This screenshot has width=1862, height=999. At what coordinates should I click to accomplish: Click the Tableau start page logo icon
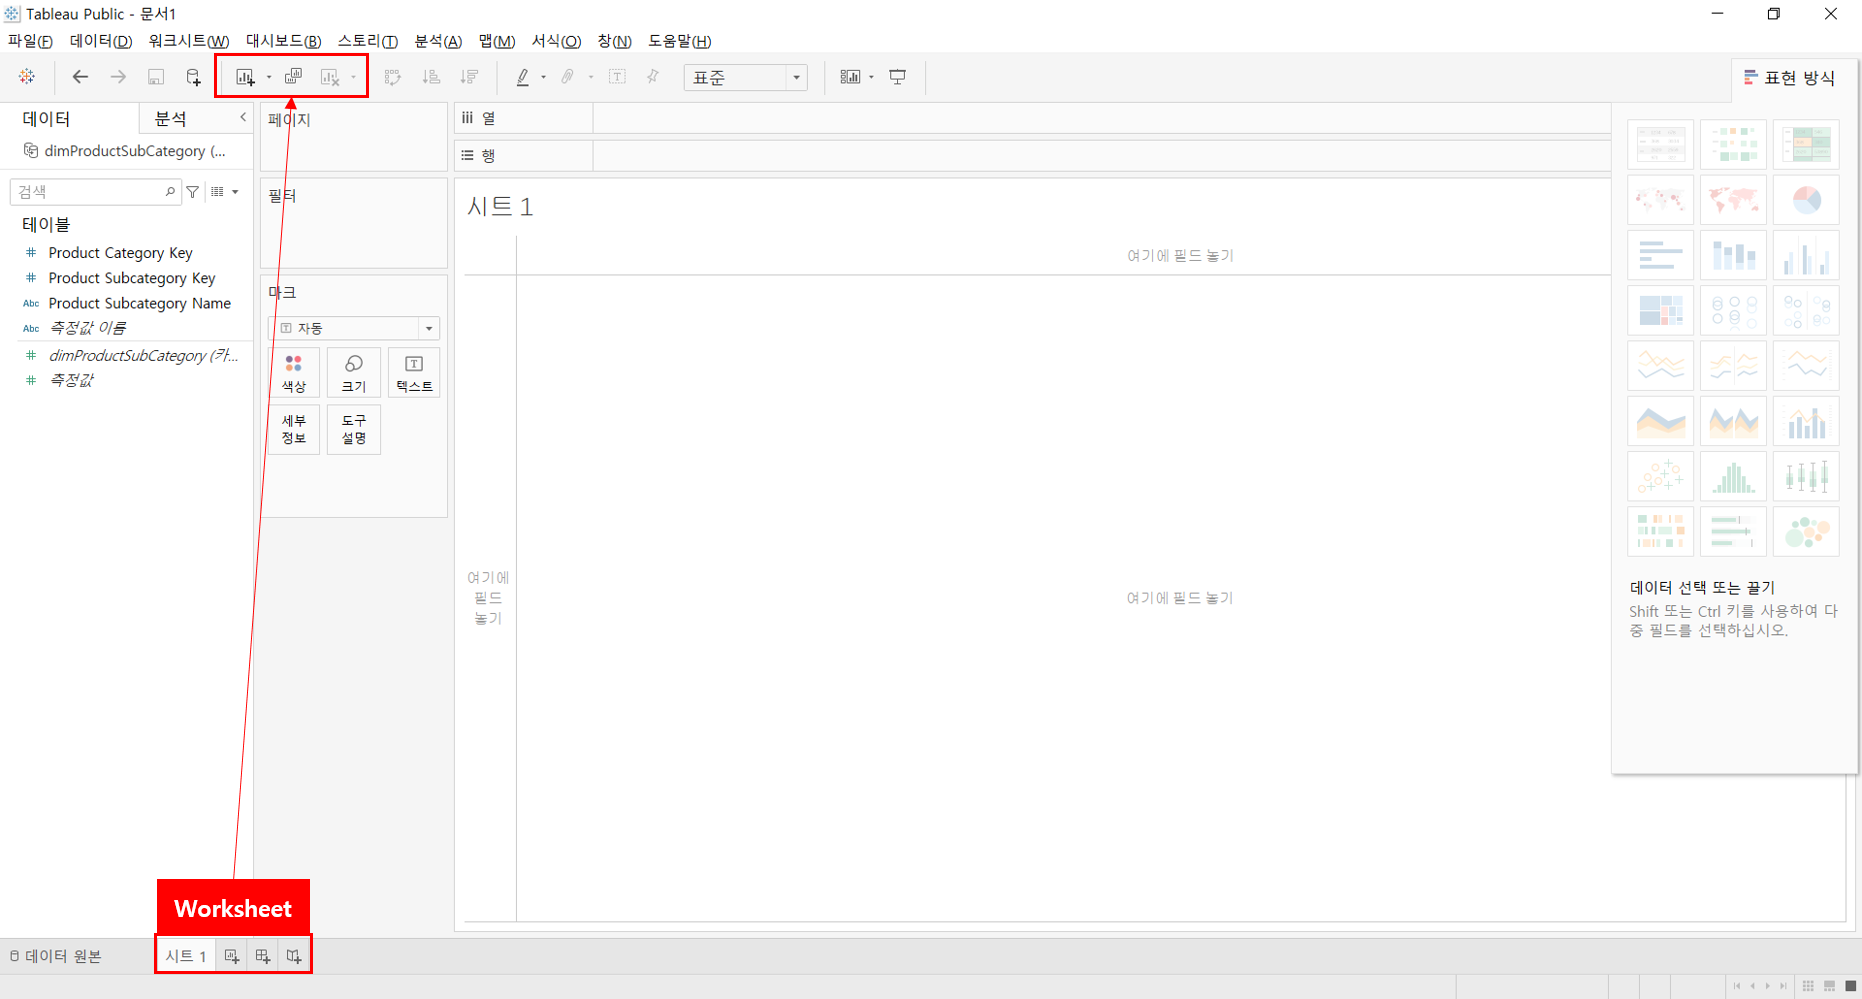point(27,77)
